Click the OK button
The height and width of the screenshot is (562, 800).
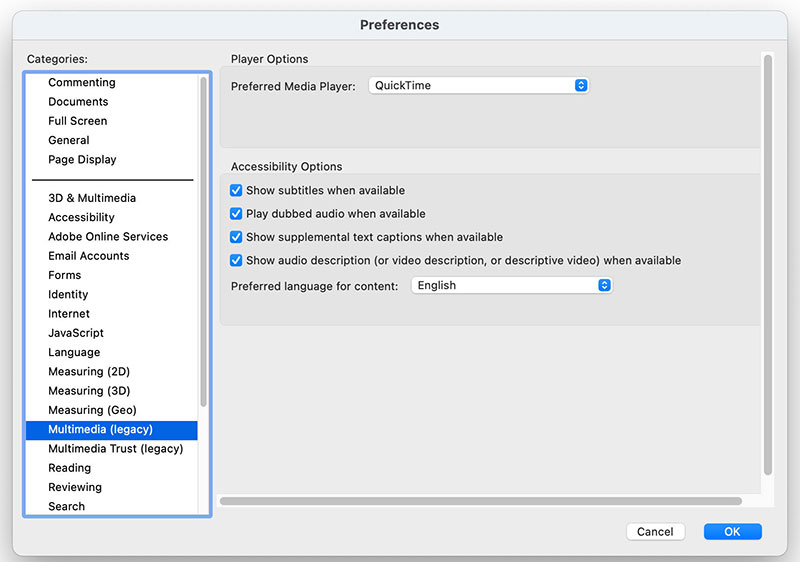(x=732, y=532)
